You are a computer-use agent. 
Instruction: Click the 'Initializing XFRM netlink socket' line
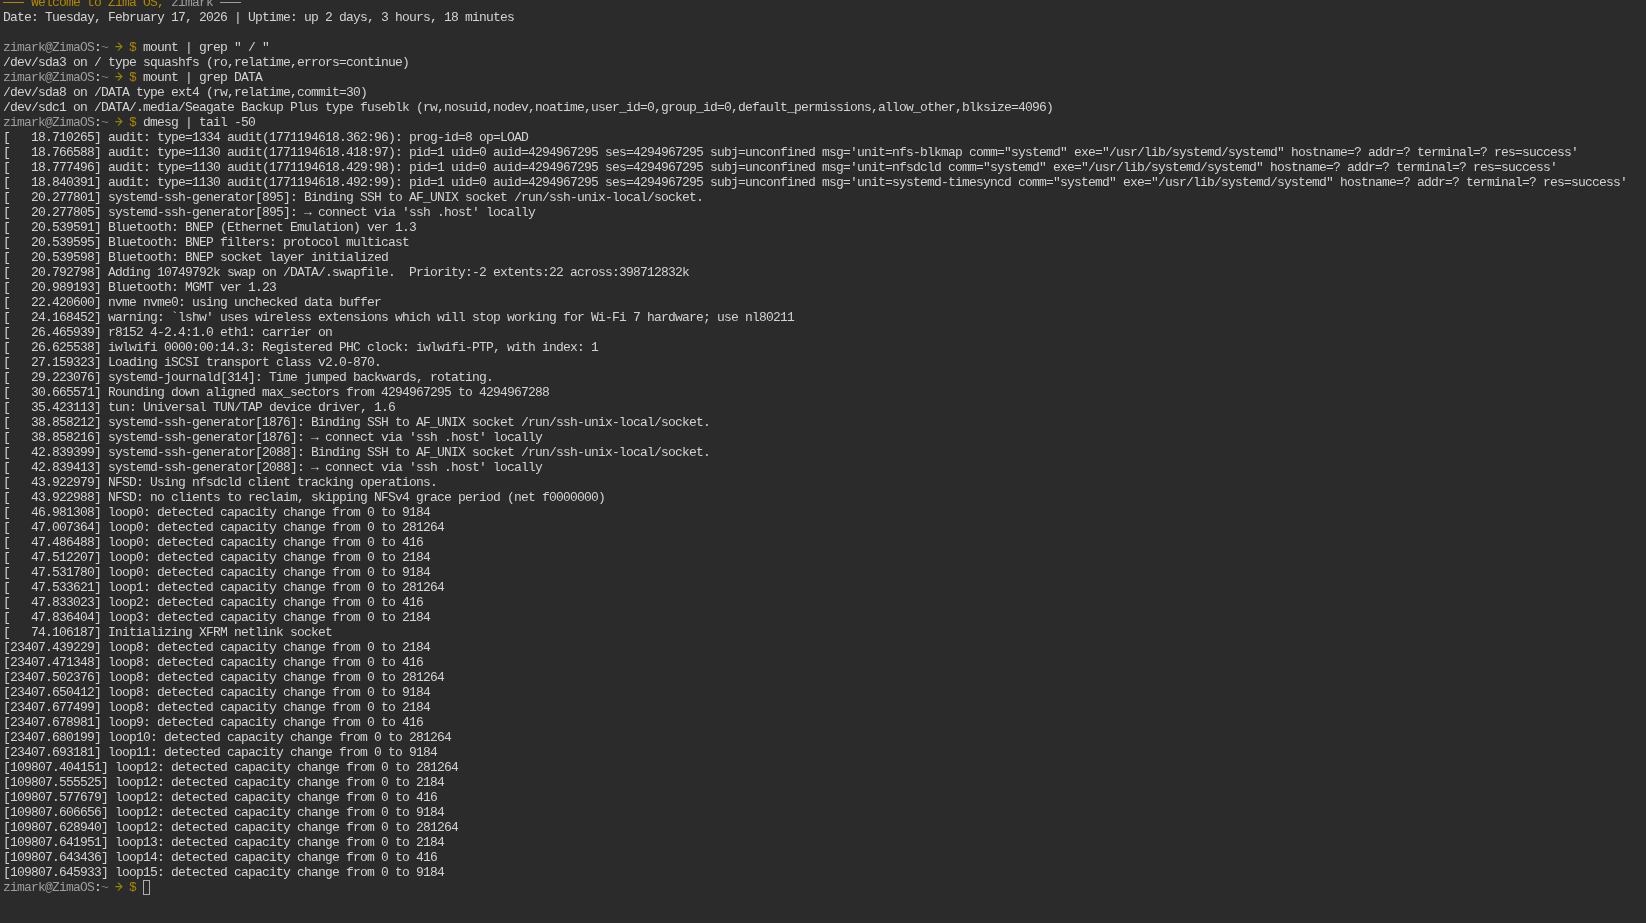pyautogui.click(x=220, y=632)
